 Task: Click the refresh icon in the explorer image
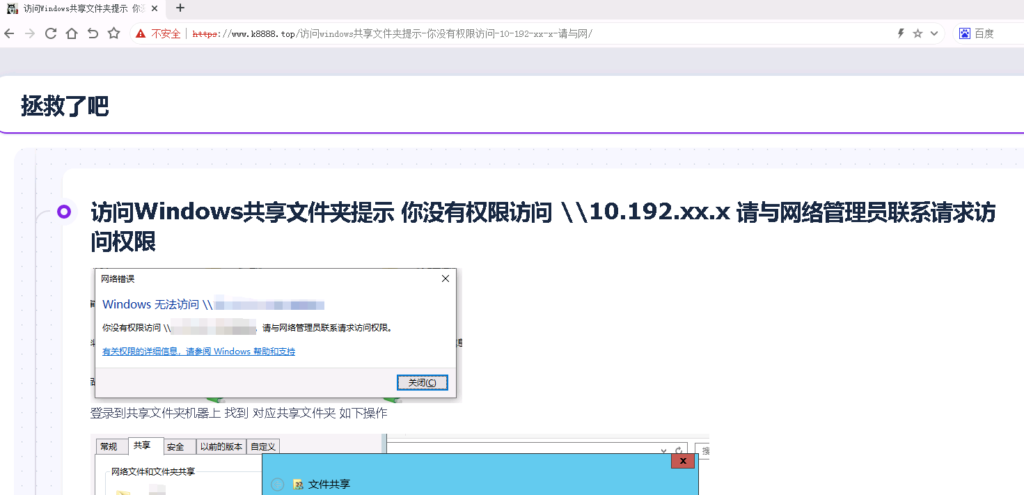679,451
